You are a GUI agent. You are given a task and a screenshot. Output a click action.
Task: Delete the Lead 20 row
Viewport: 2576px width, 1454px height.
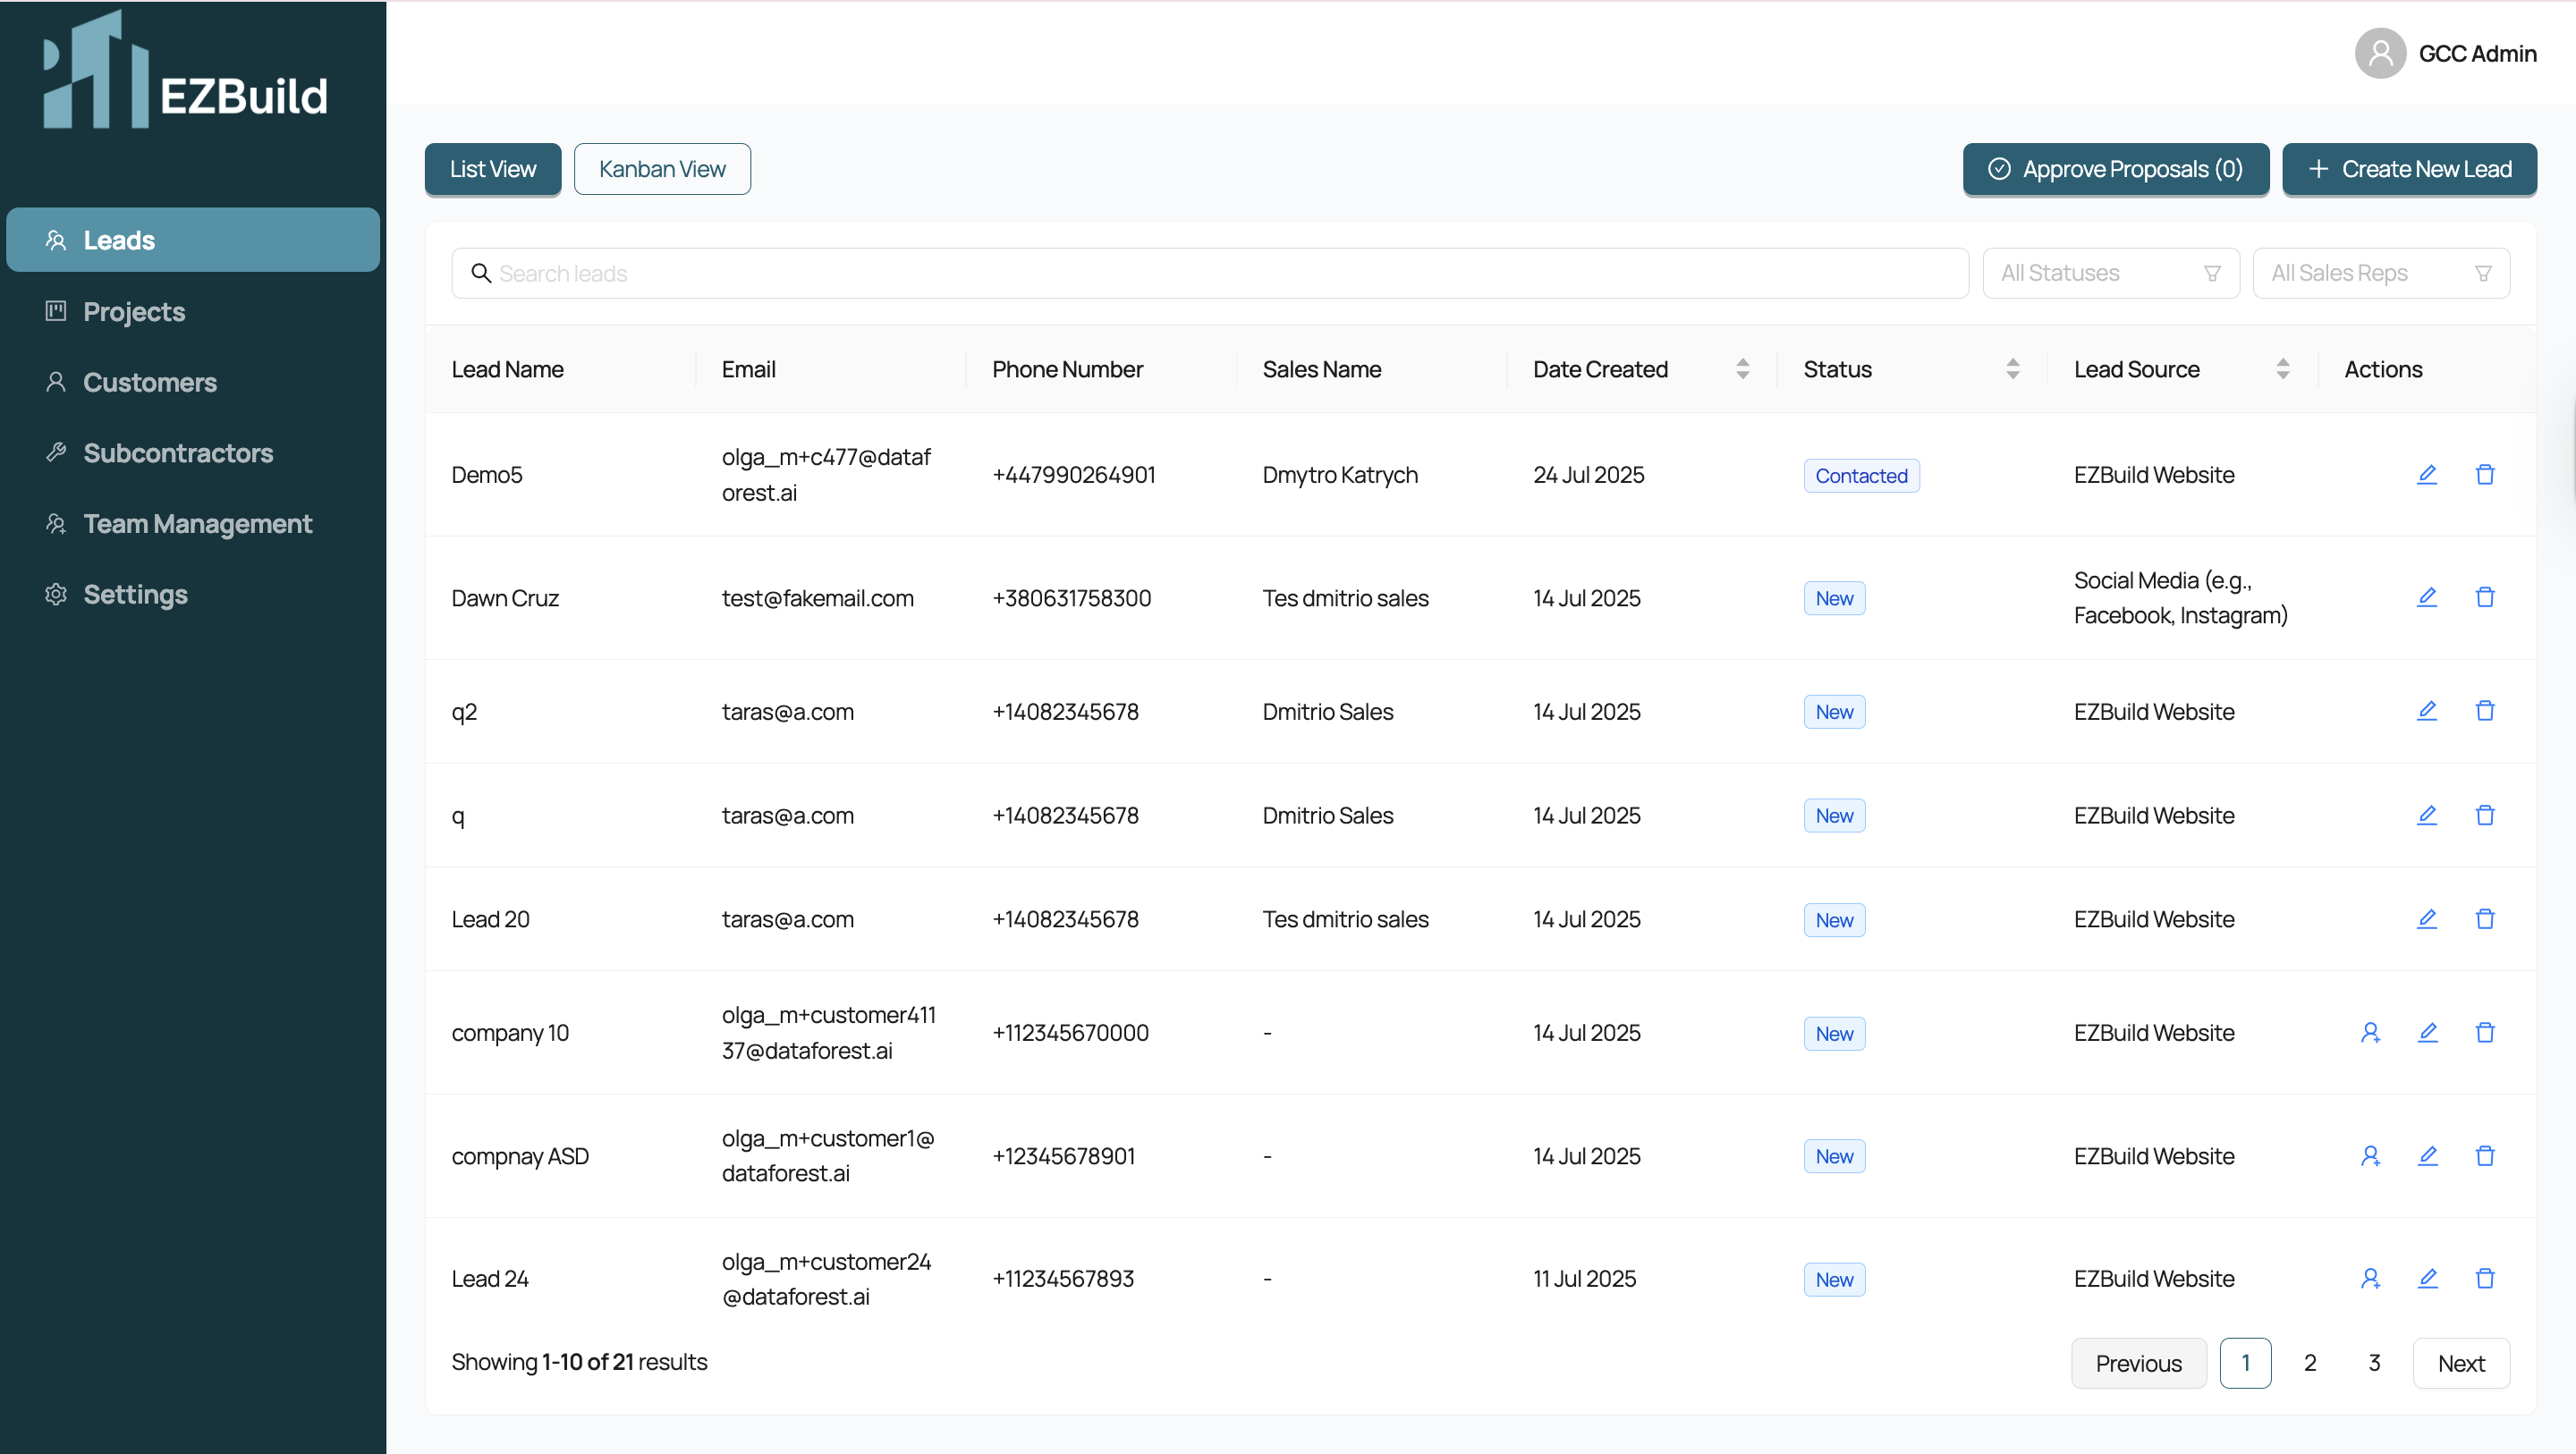2485,919
